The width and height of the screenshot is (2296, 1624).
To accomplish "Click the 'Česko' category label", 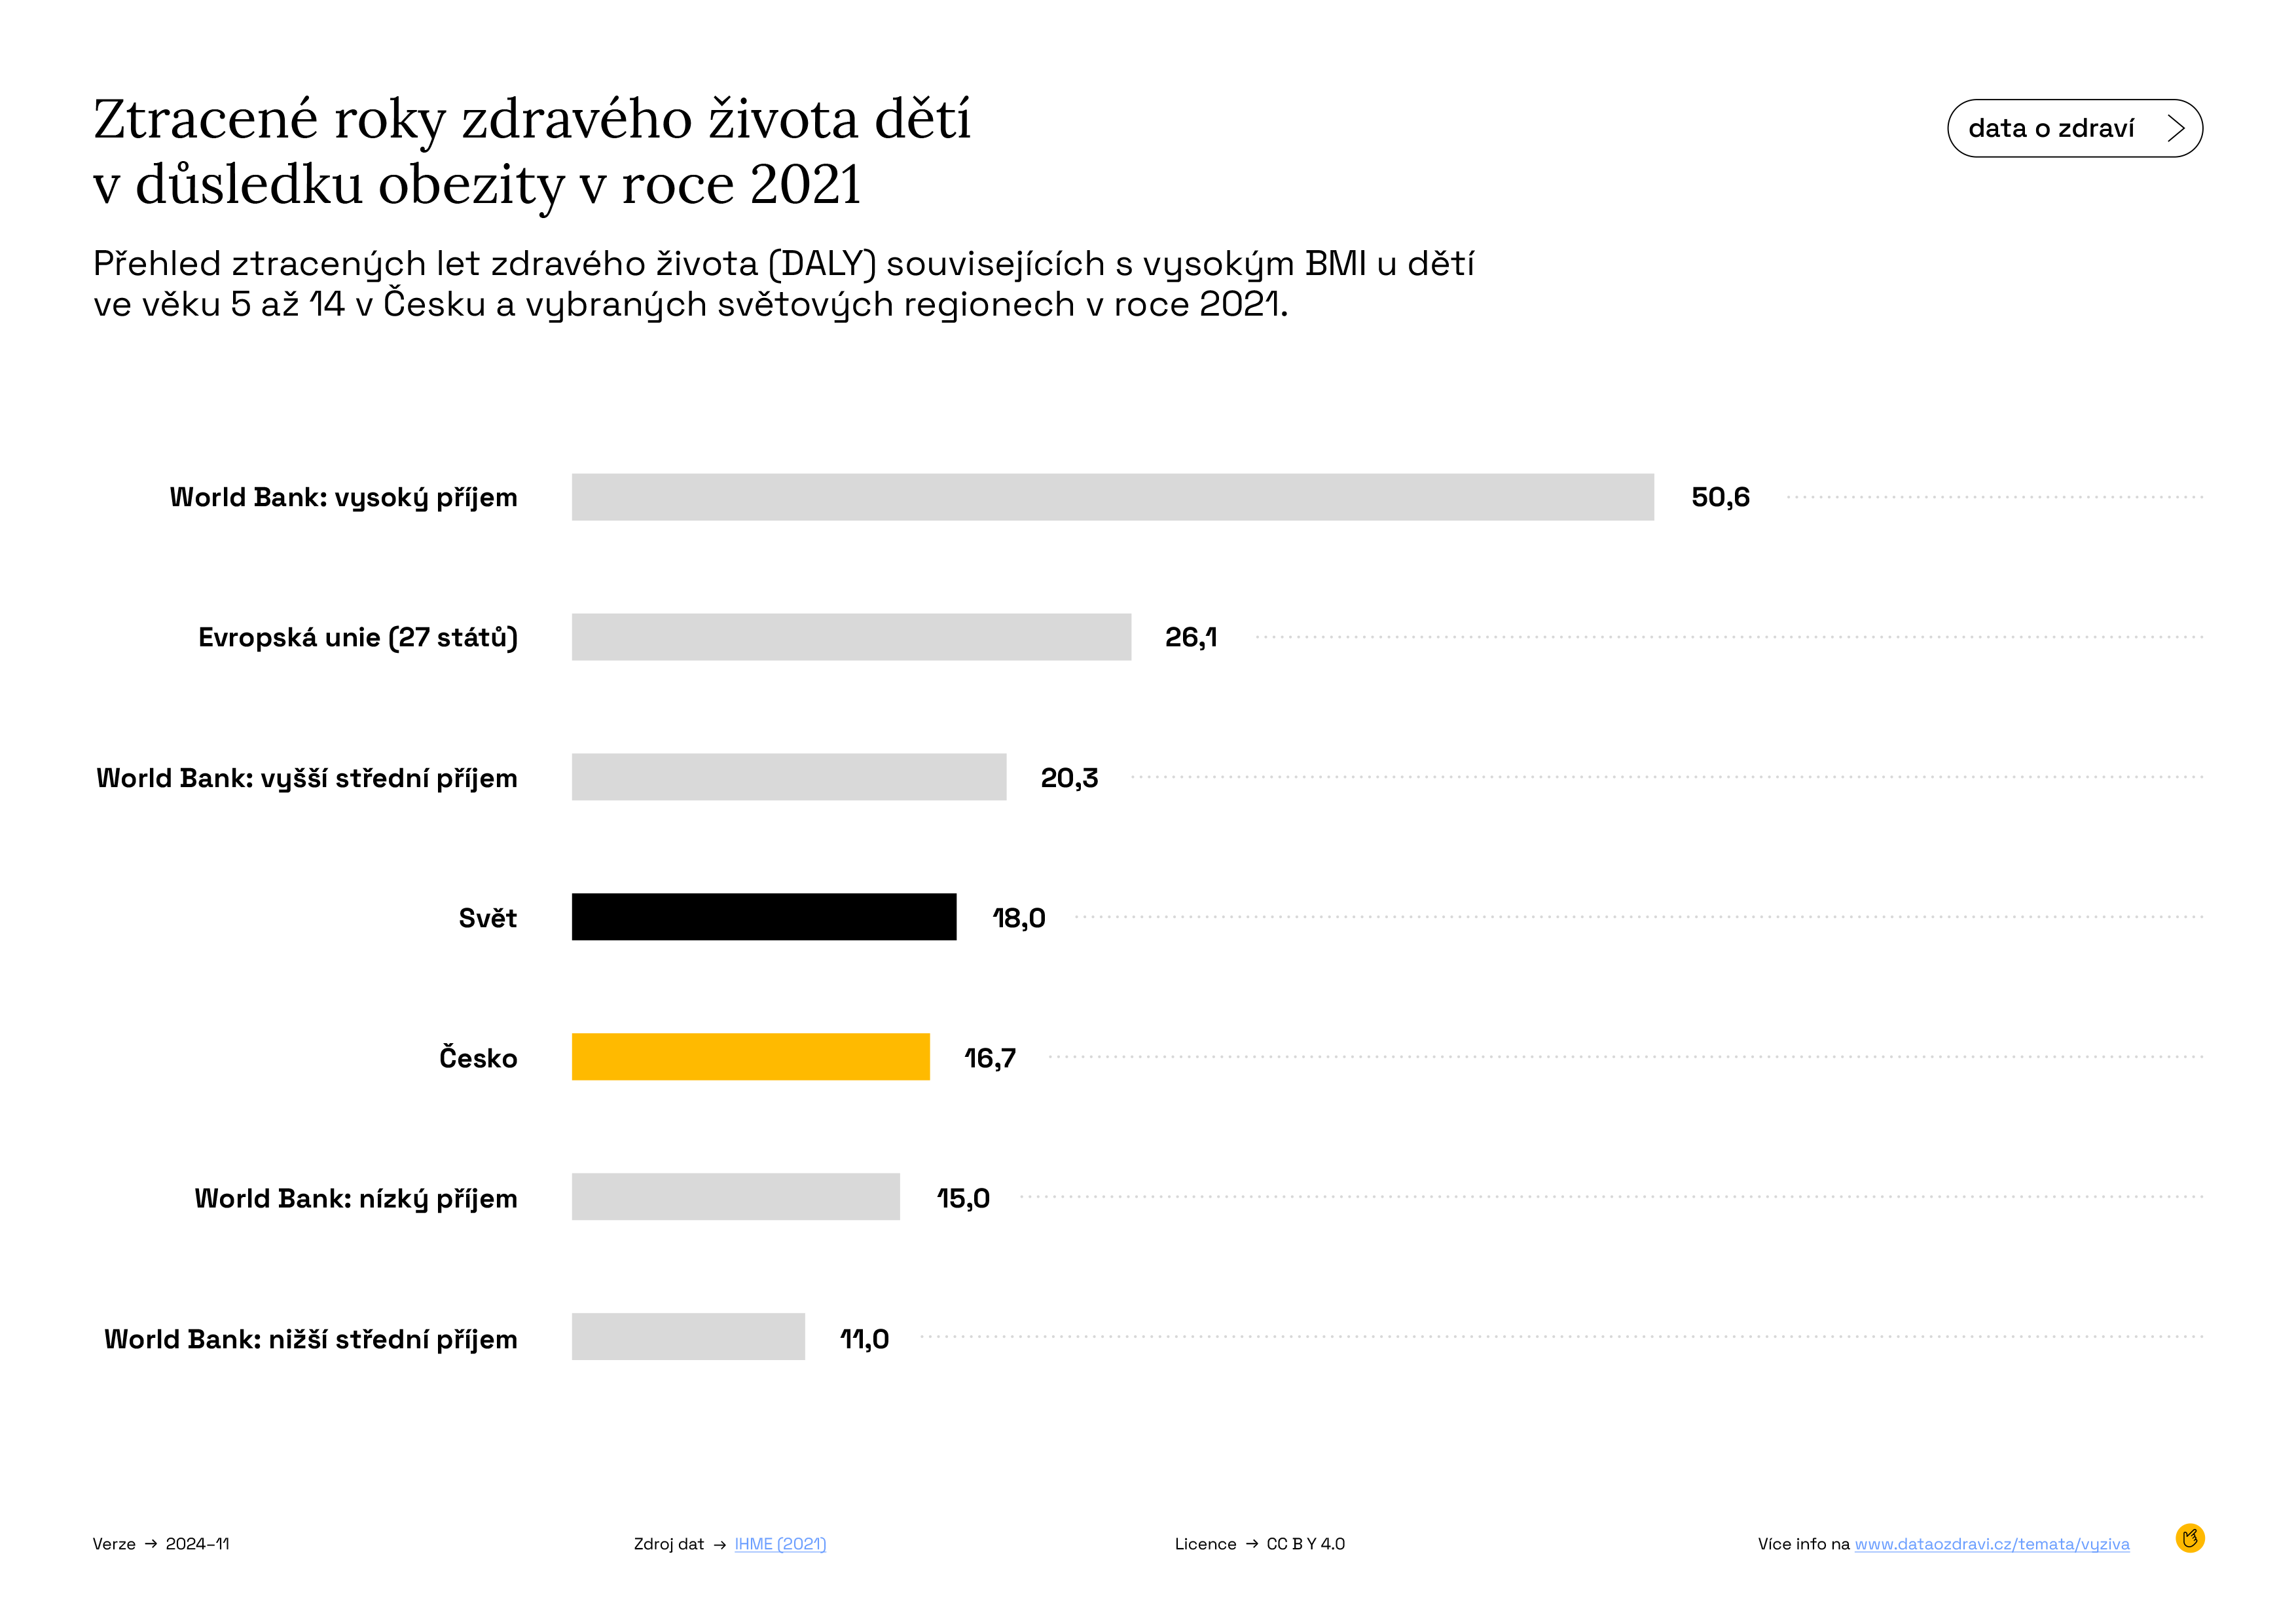I will (478, 1057).
